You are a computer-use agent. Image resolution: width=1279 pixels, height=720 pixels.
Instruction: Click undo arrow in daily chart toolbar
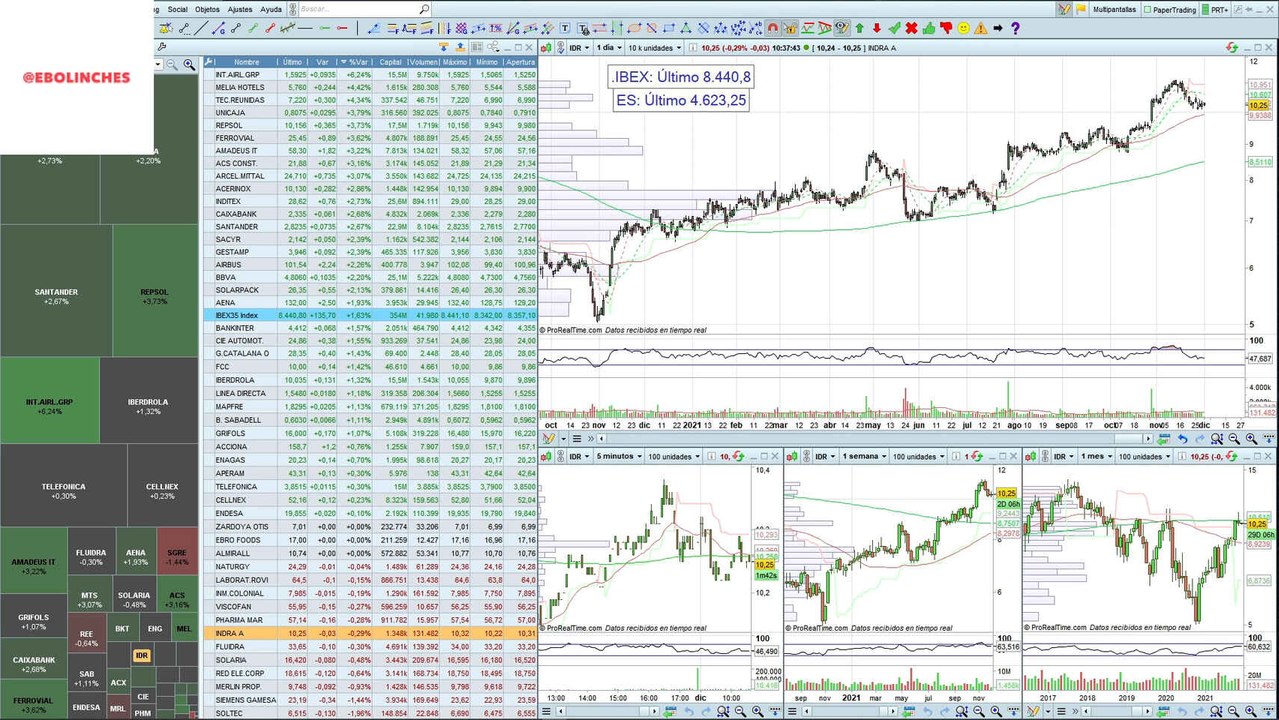click(x=1183, y=438)
